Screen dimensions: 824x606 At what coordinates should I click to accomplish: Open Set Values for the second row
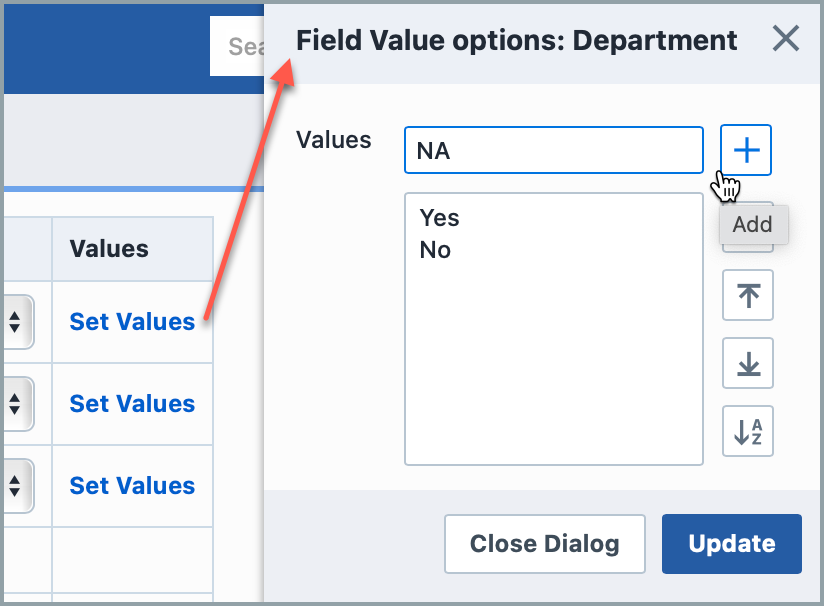(x=131, y=404)
